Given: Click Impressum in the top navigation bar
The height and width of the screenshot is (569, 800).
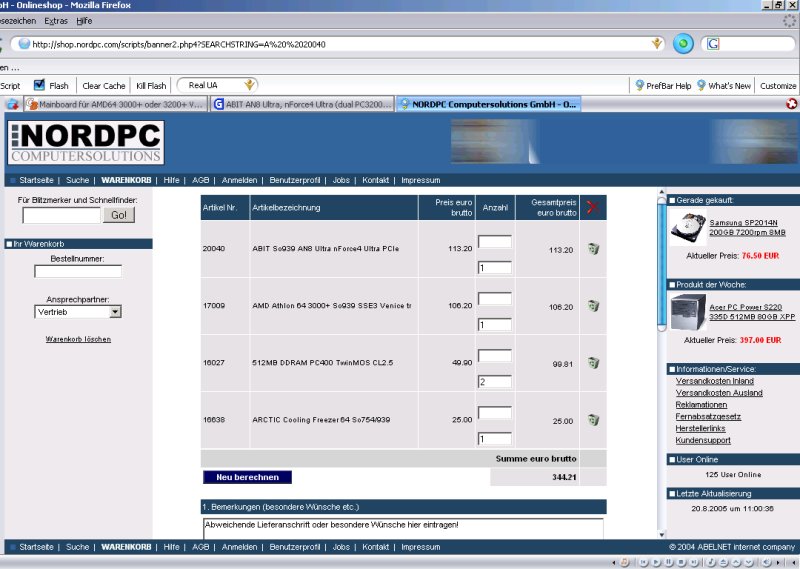Looking at the screenshot, I should coord(420,180).
